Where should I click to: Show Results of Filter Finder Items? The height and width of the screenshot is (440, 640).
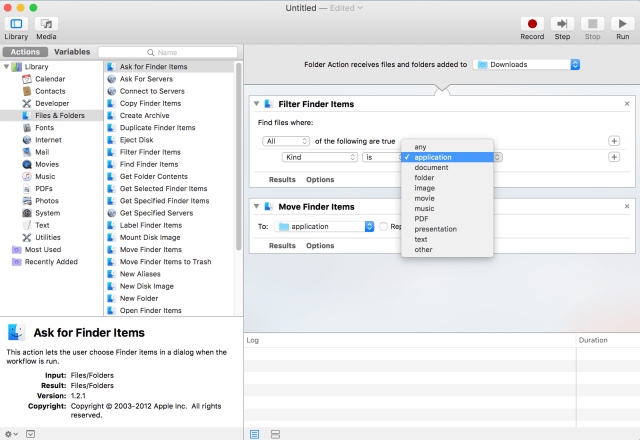[x=282, y=180]
